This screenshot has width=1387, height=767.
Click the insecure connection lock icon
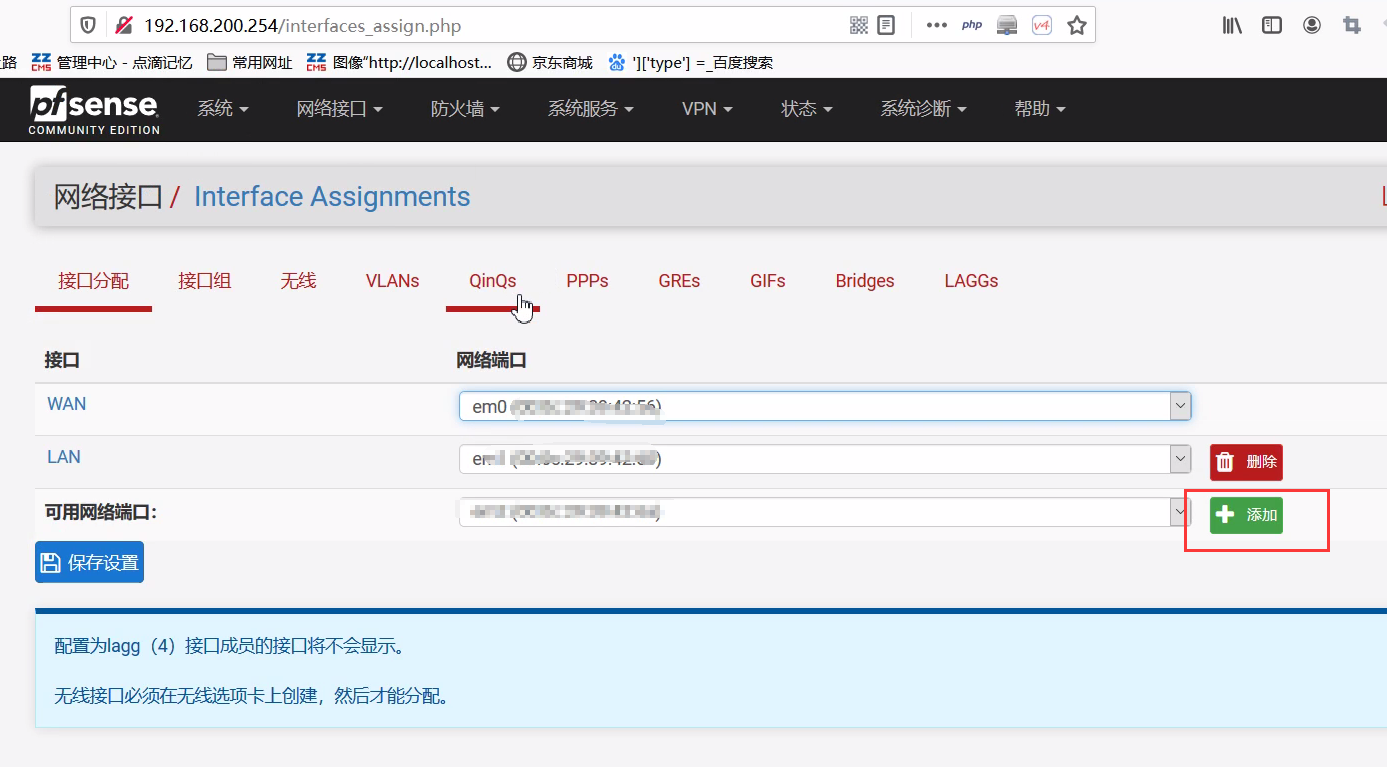click(x=123, y=25)
